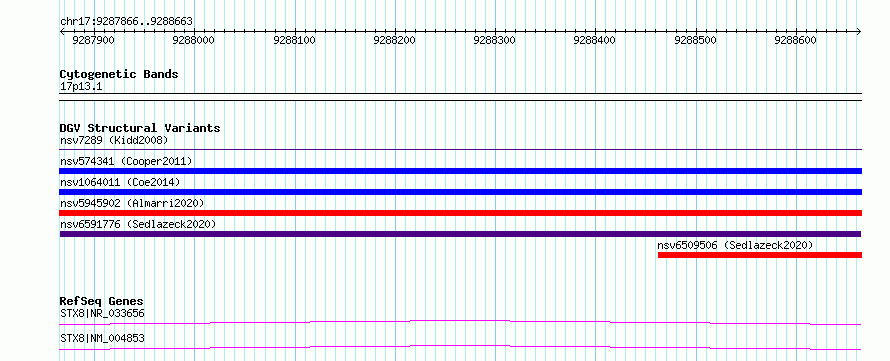
Task: Open variant nsv7289 (Kidd2008) label
Action: coord(114,140)
